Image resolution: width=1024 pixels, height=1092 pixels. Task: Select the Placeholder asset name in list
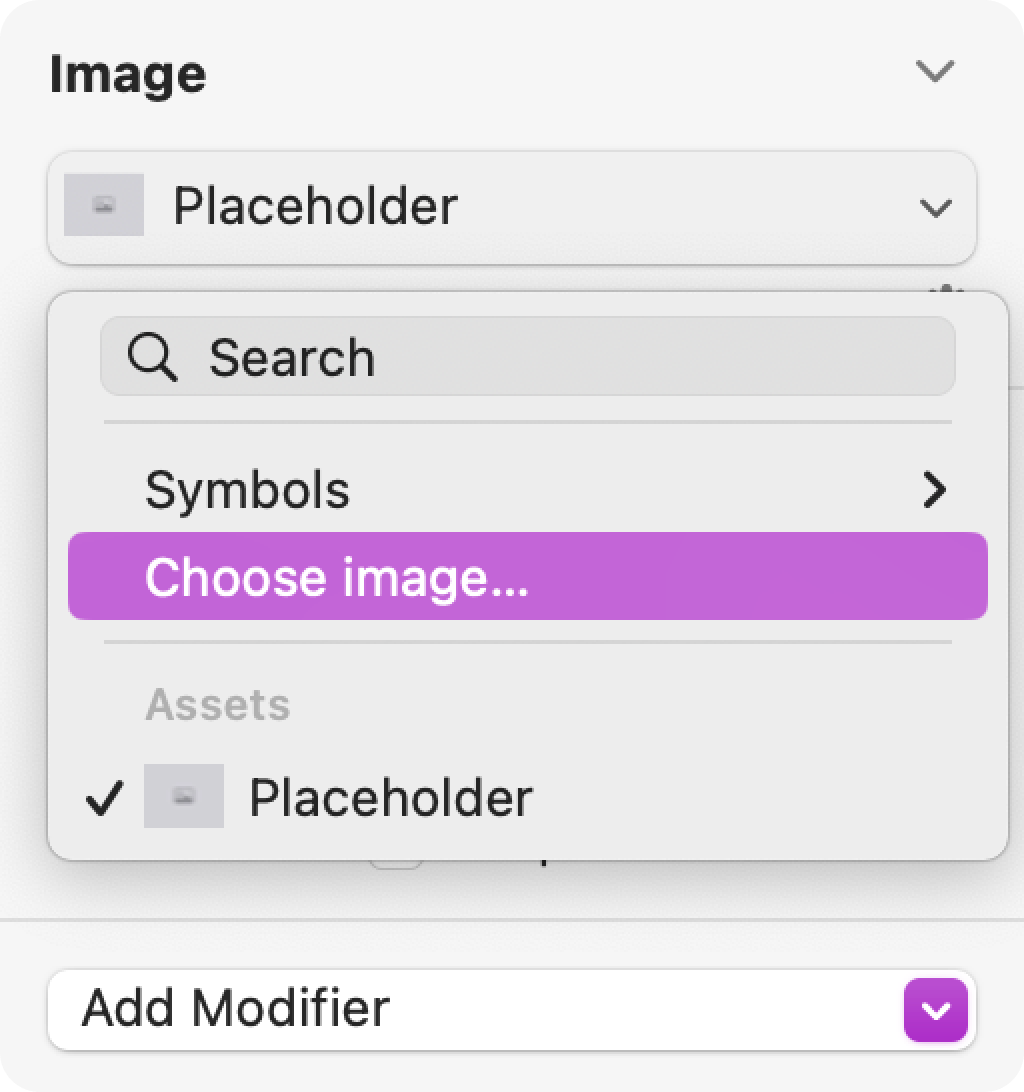391,797
